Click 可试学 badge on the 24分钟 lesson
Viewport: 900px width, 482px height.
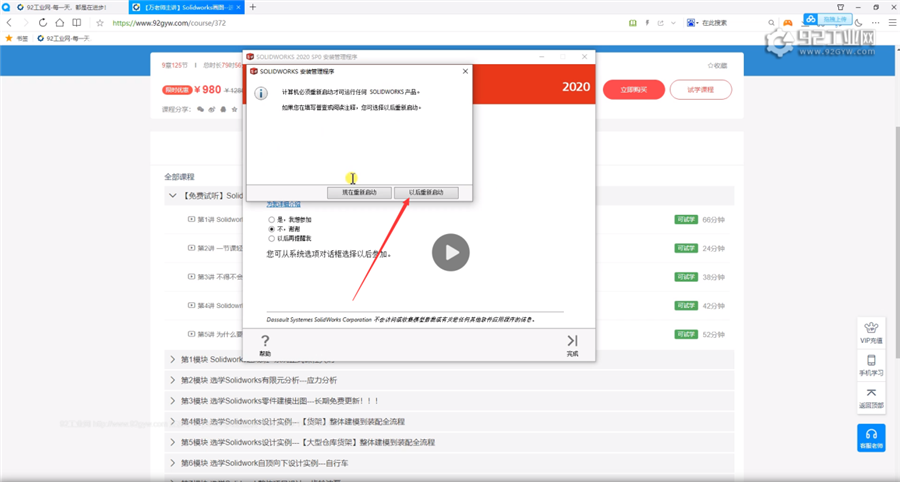click(686, 248)
